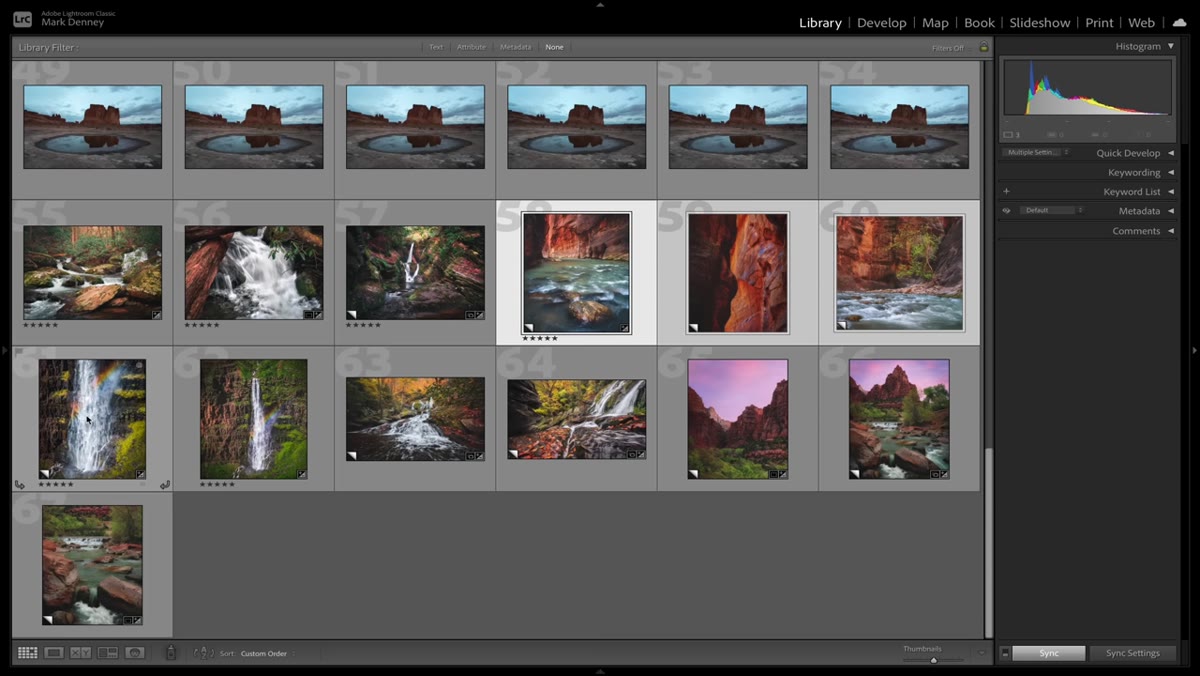
Task: Expand the Quick Develop panel
Action: pyautogui.click(x=1171, y=153)
